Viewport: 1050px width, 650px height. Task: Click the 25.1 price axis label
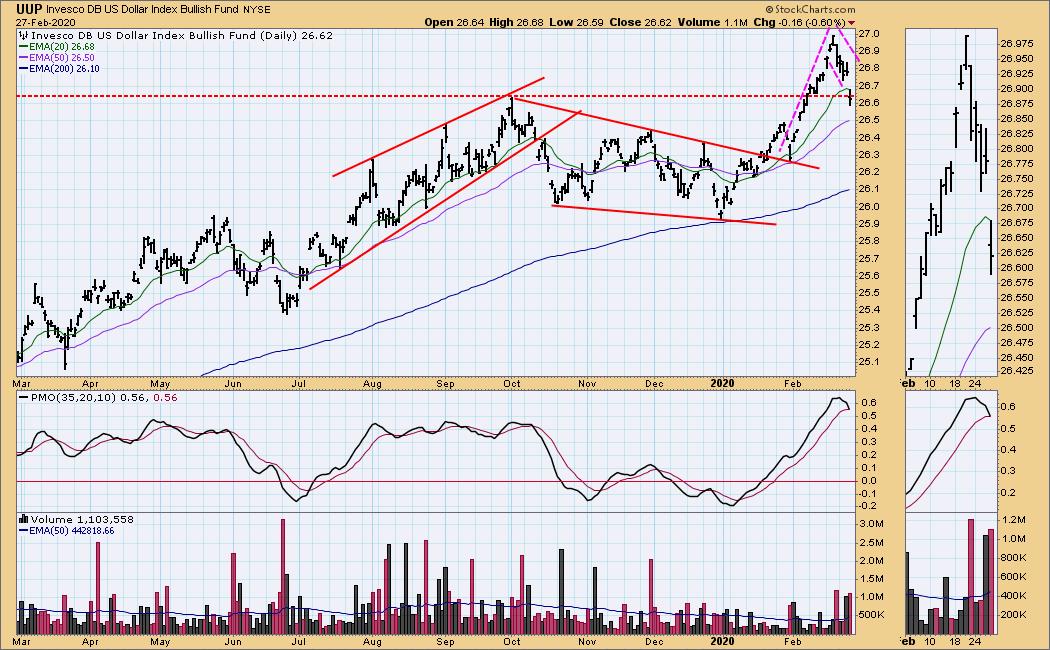pos(871,361)
